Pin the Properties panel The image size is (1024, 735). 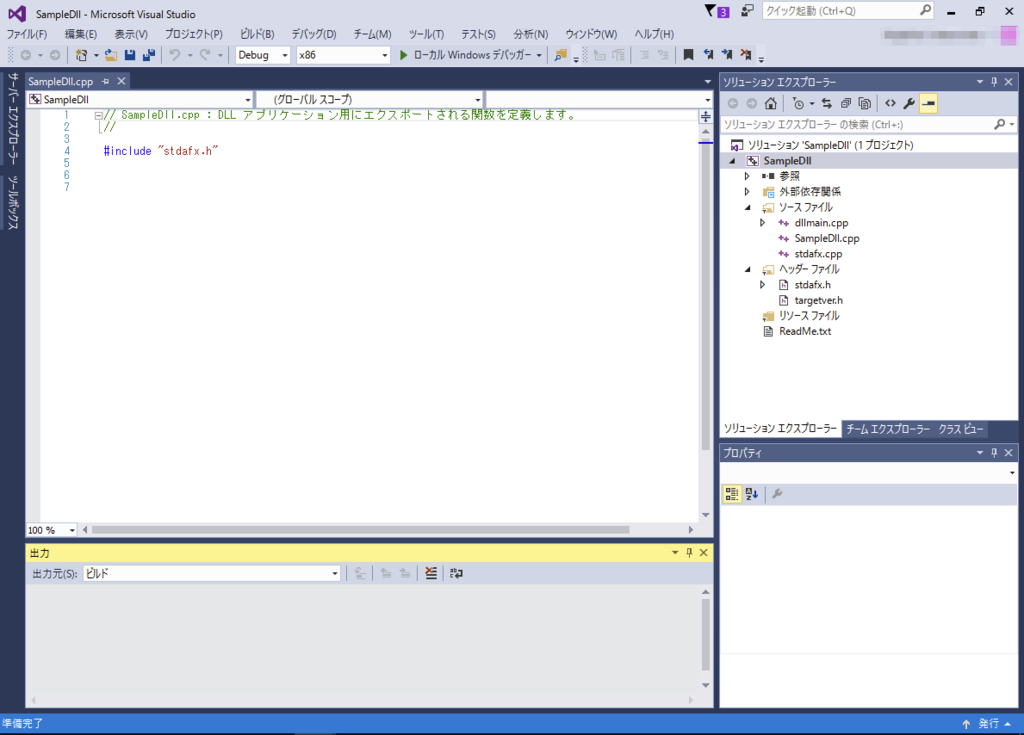click(993, 452)
